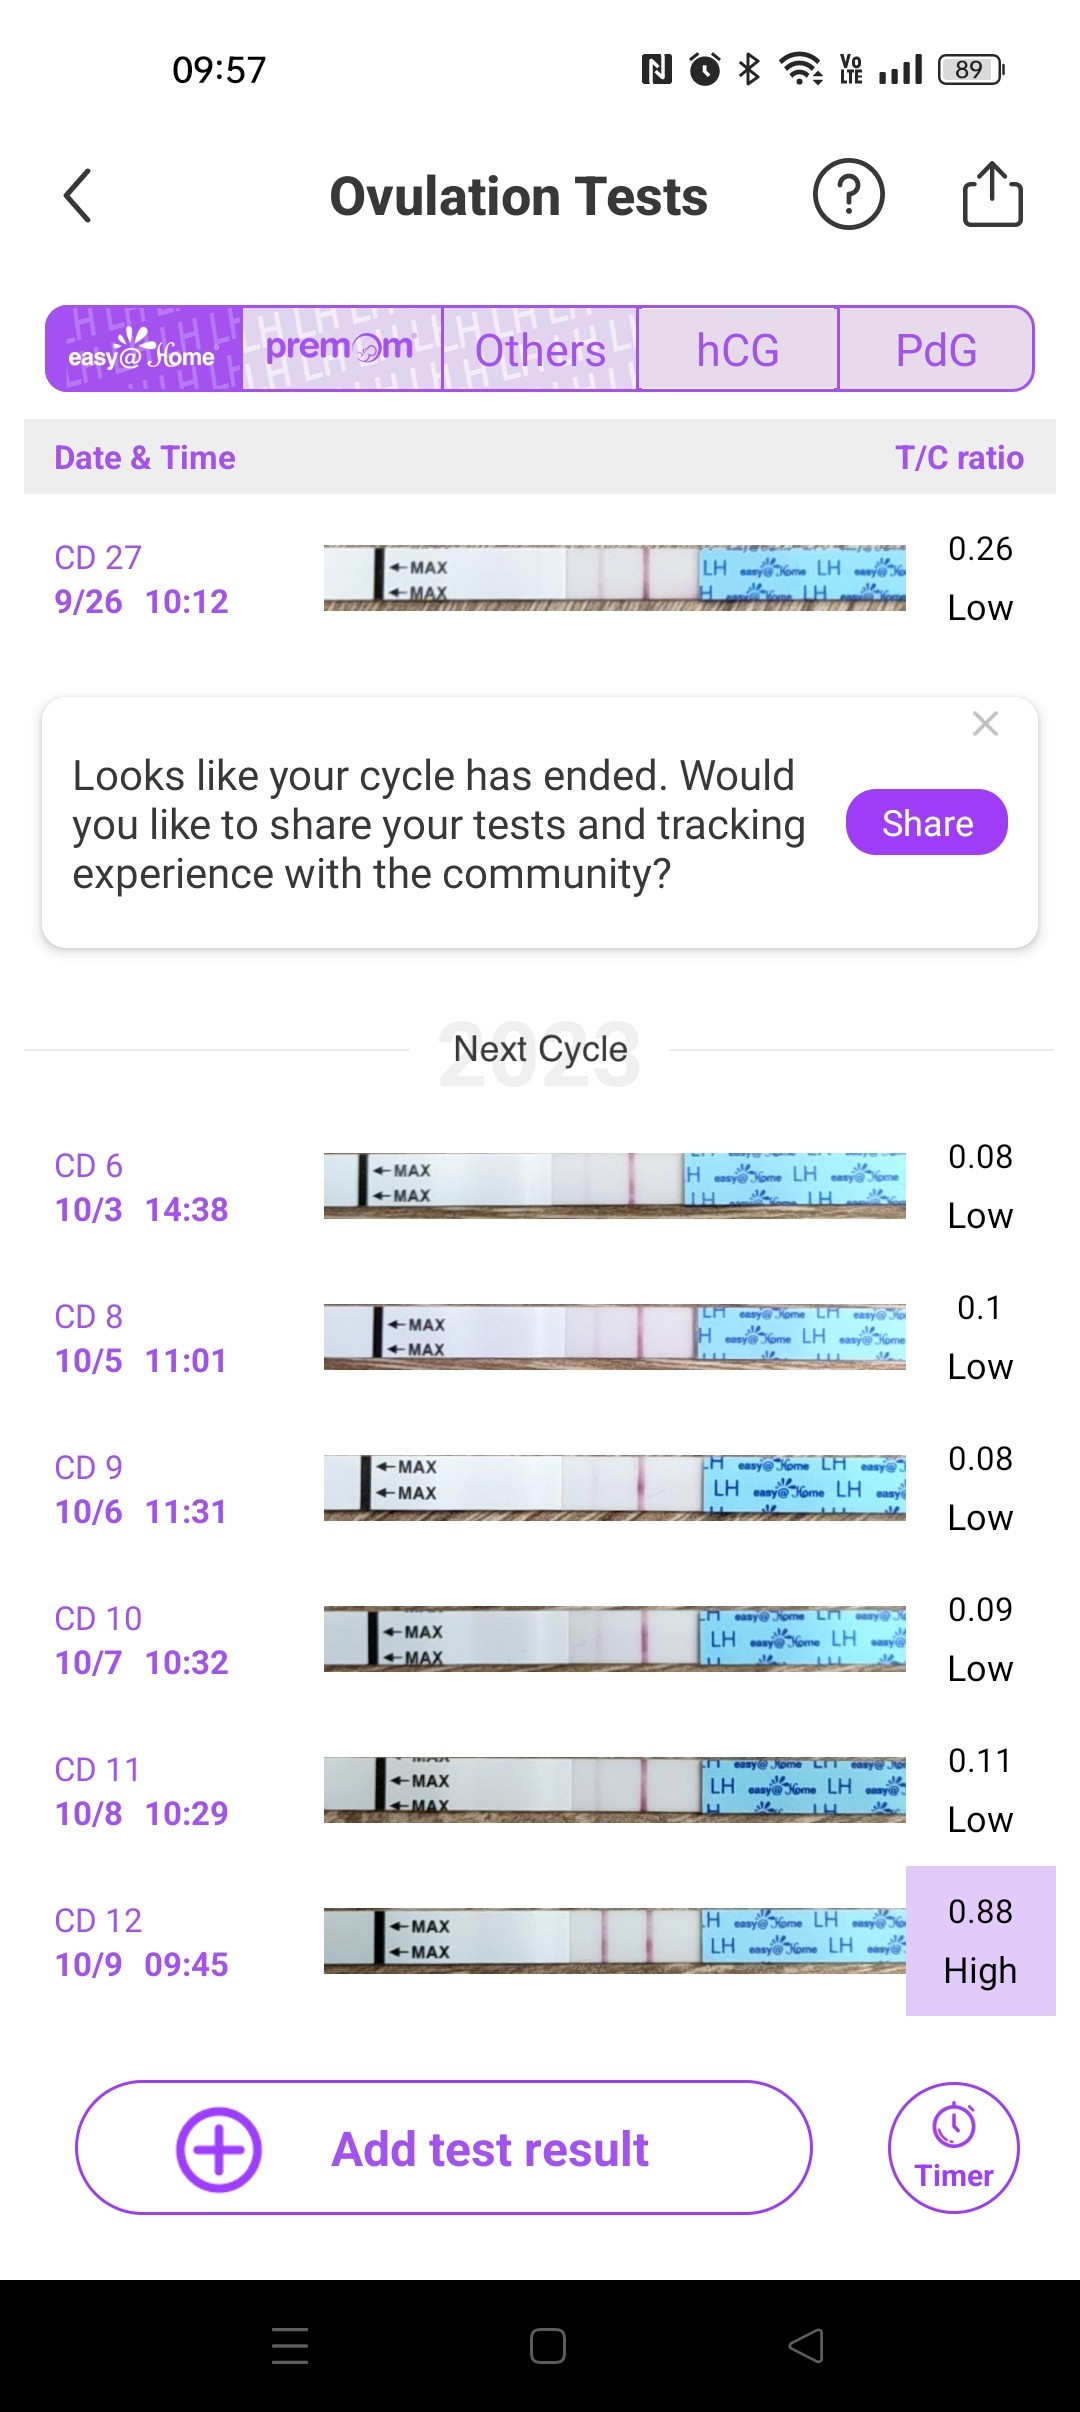
Task: Open the help question mark icon
Action: 848,195
